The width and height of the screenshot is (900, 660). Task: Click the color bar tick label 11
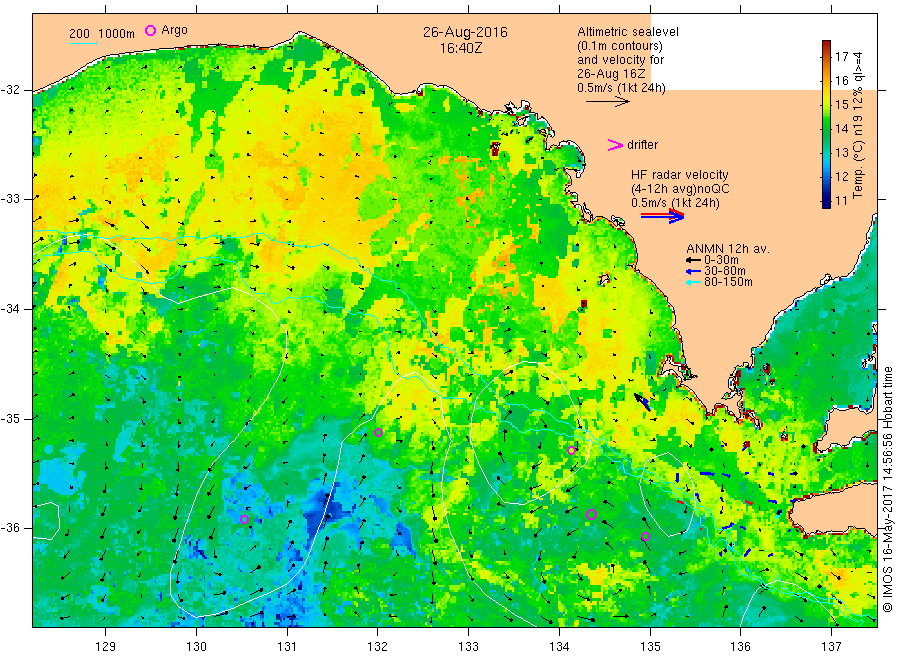pos(841,201)
